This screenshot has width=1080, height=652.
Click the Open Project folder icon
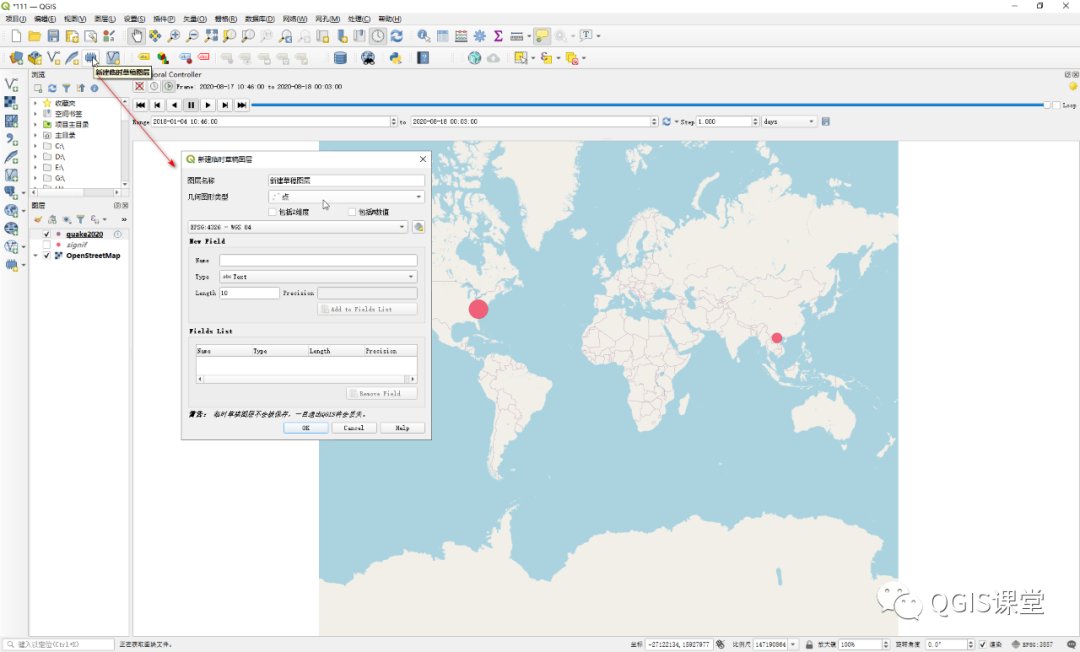click(34, 36)
